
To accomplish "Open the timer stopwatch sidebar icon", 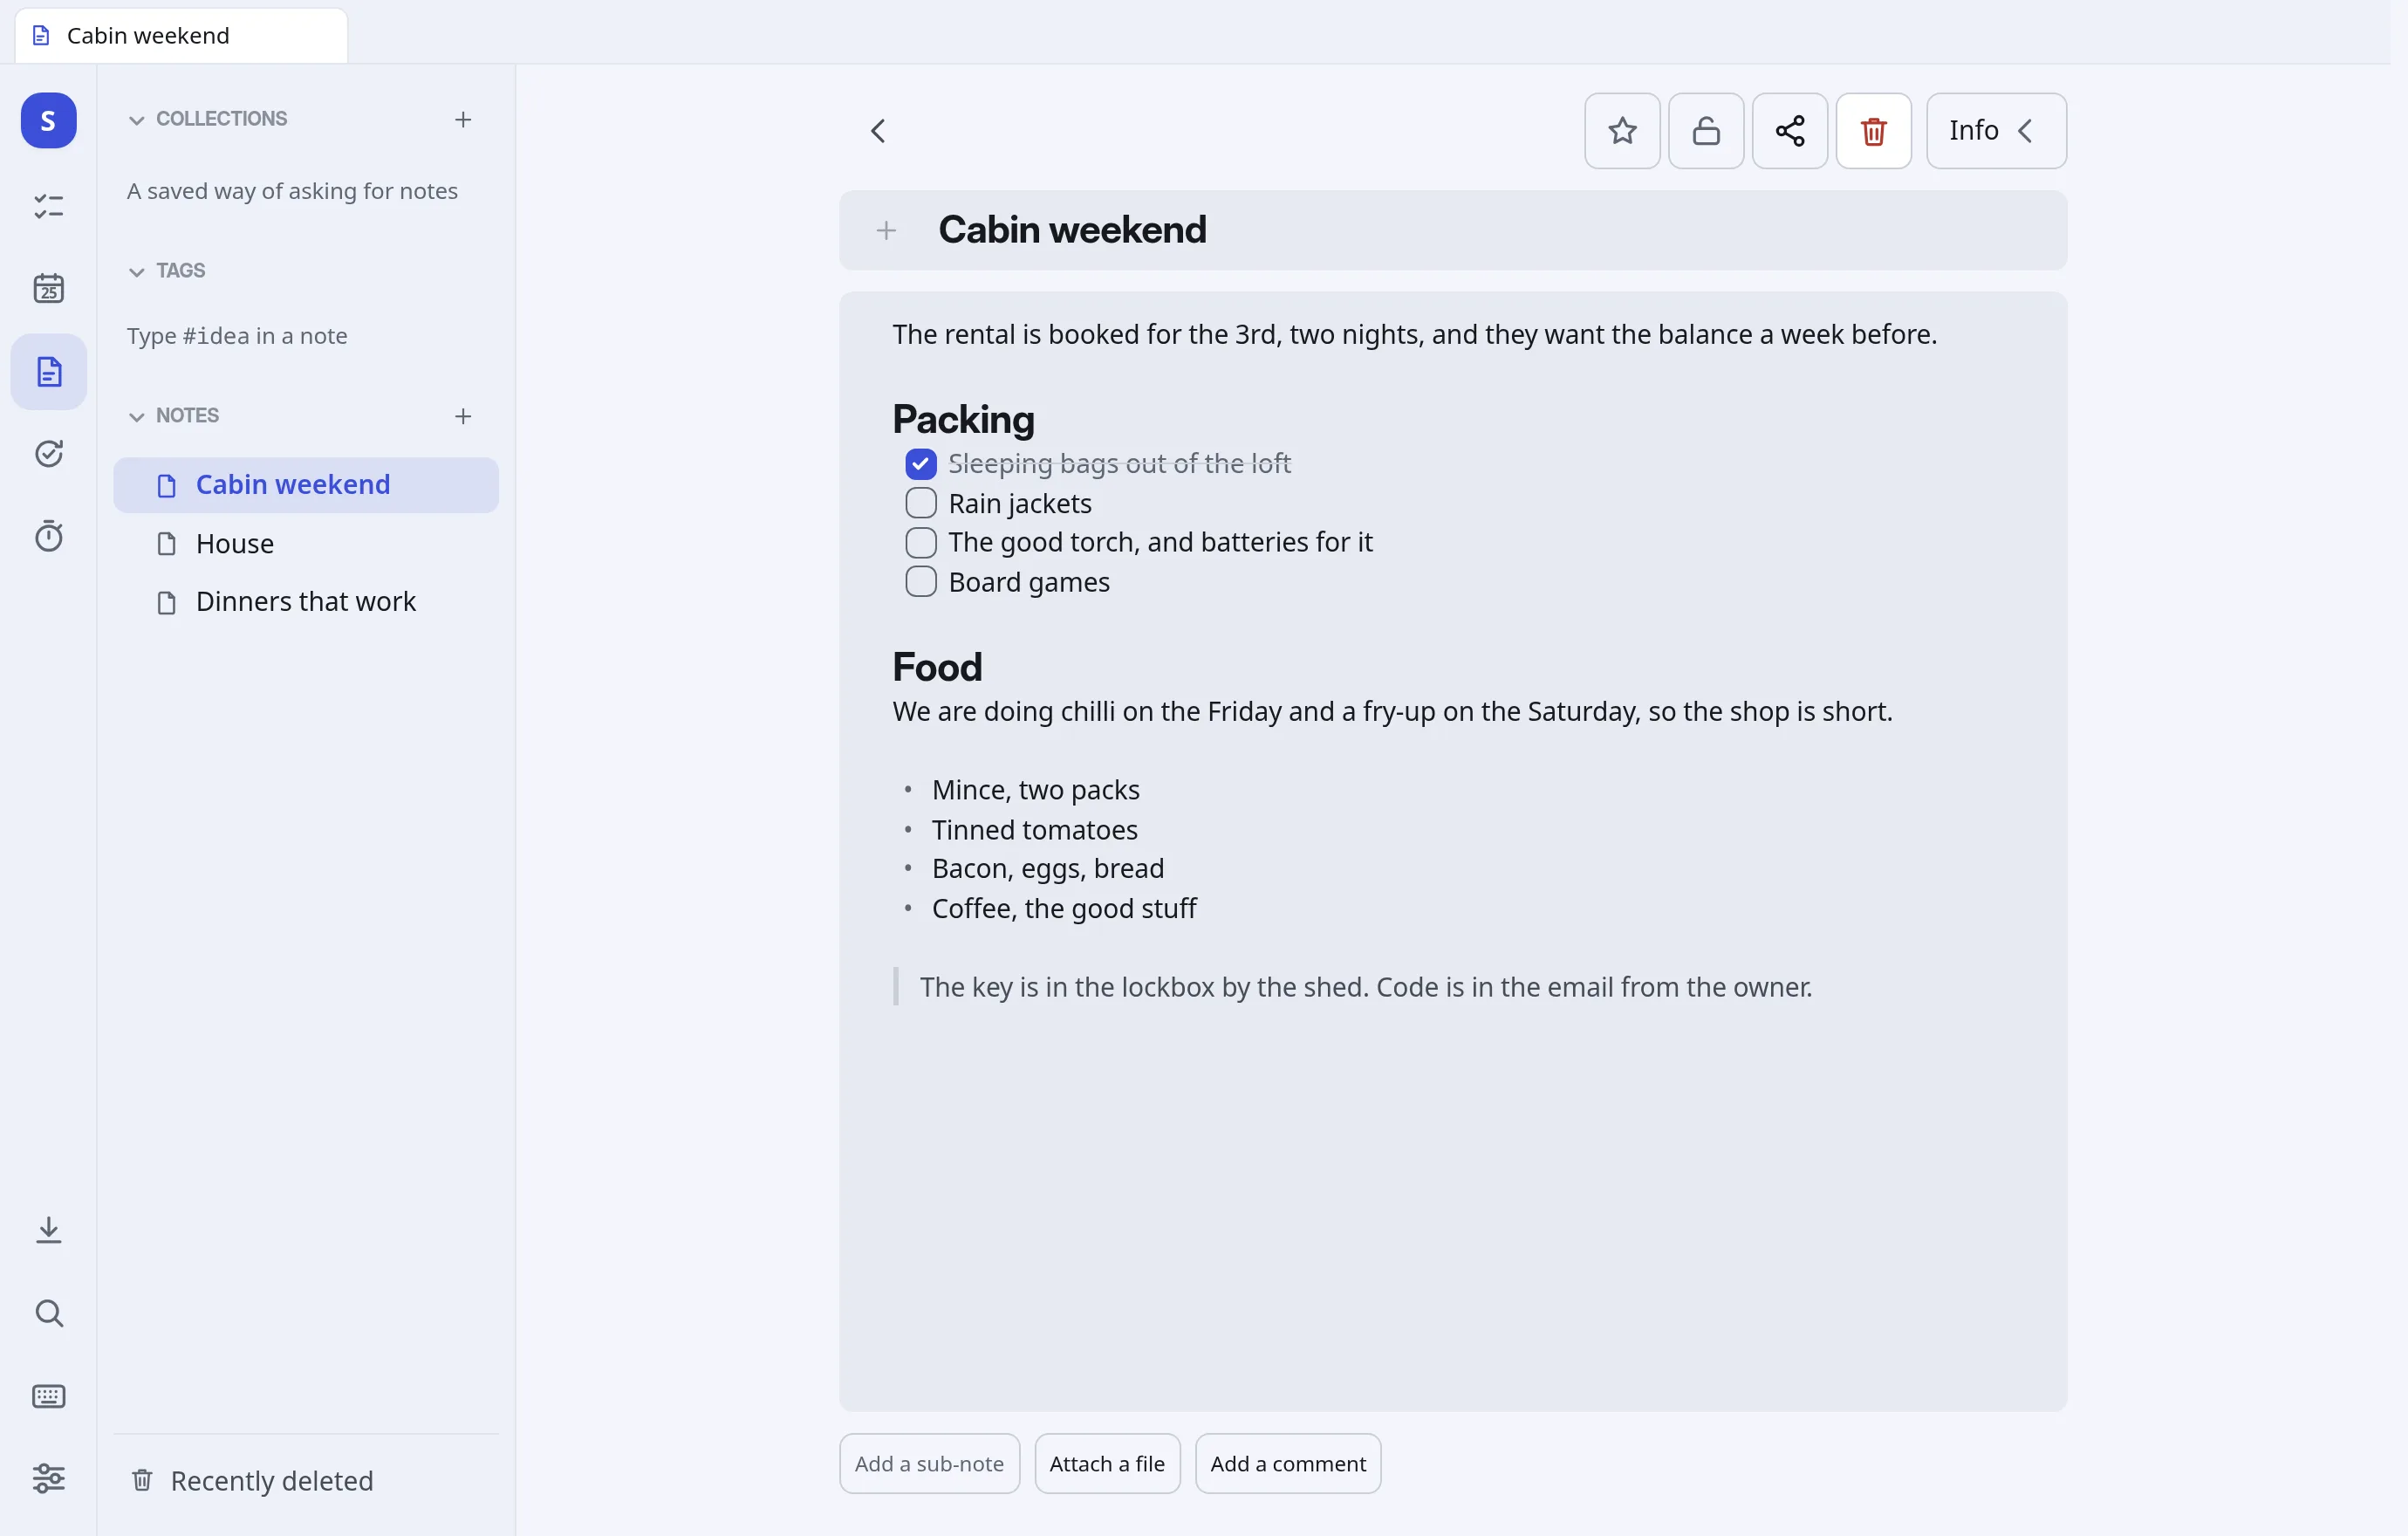I will click(48, 537).
